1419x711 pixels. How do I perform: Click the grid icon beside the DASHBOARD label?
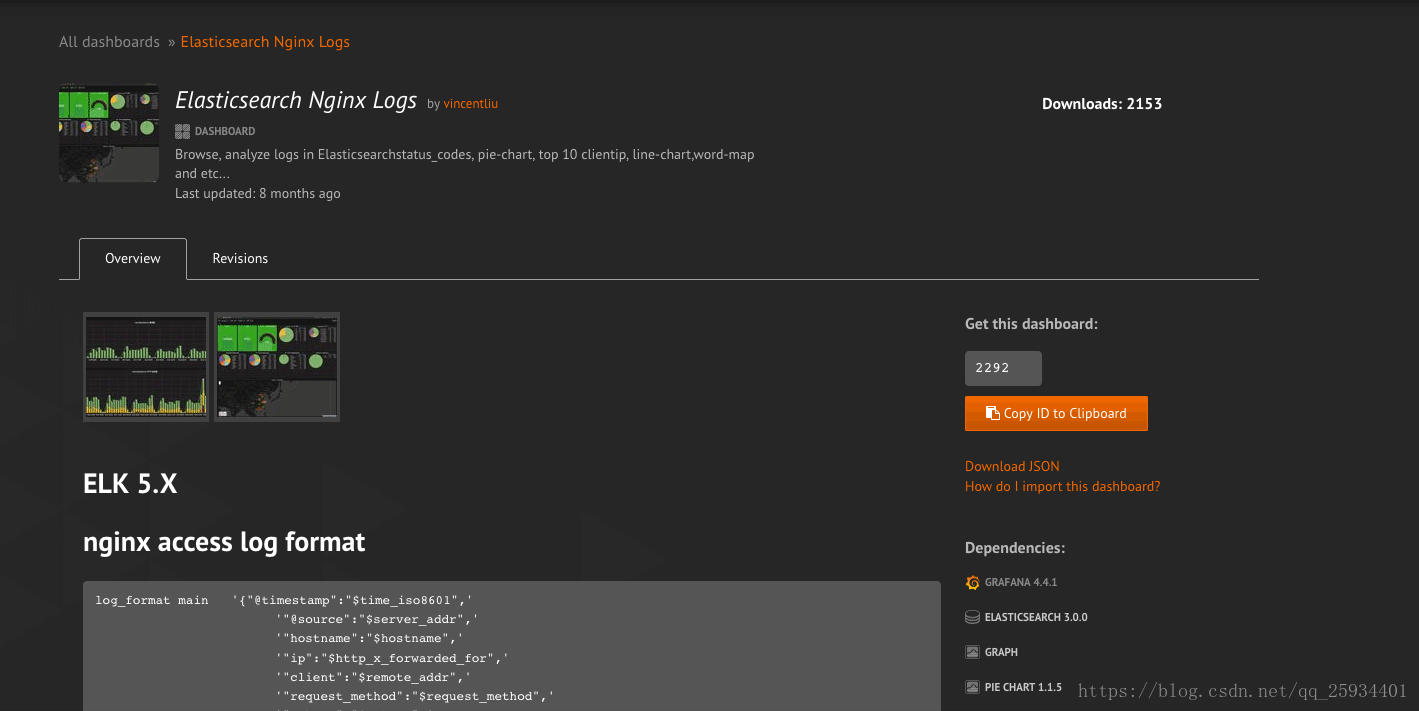[x=182, y=131]
